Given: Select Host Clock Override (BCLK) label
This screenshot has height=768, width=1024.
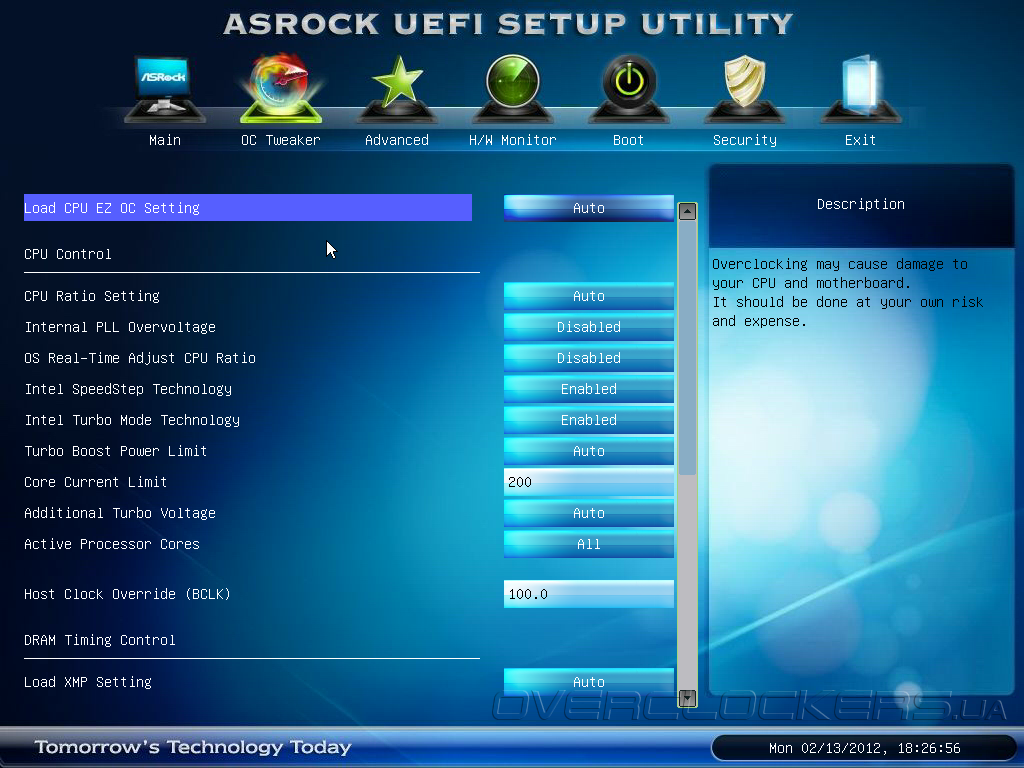Looking at the screenshot, I should (127, 594).
